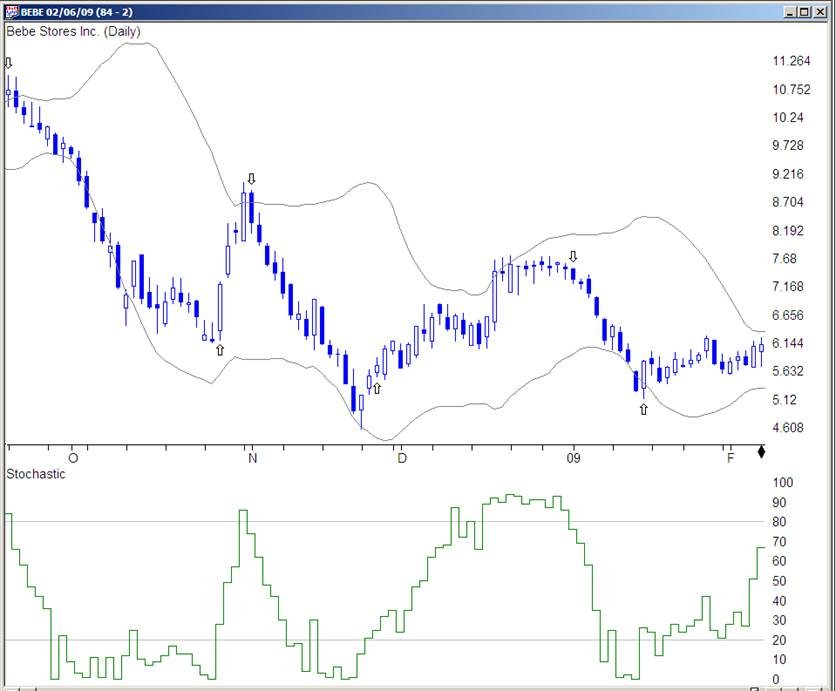Click the 'N' month label on the time axis
836x691 pixels.
pyautogui.click(x=253, y=458)
